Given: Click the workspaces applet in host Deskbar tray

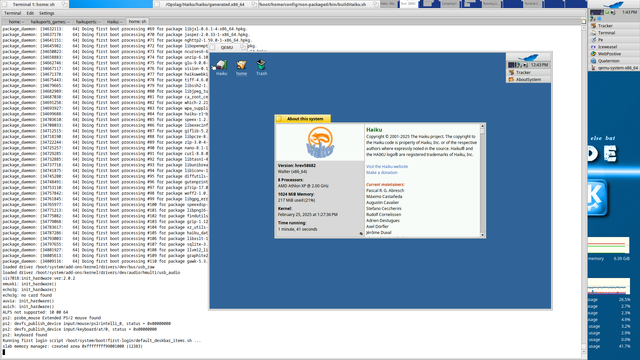Looking at the screenshot, I should 597,13.
